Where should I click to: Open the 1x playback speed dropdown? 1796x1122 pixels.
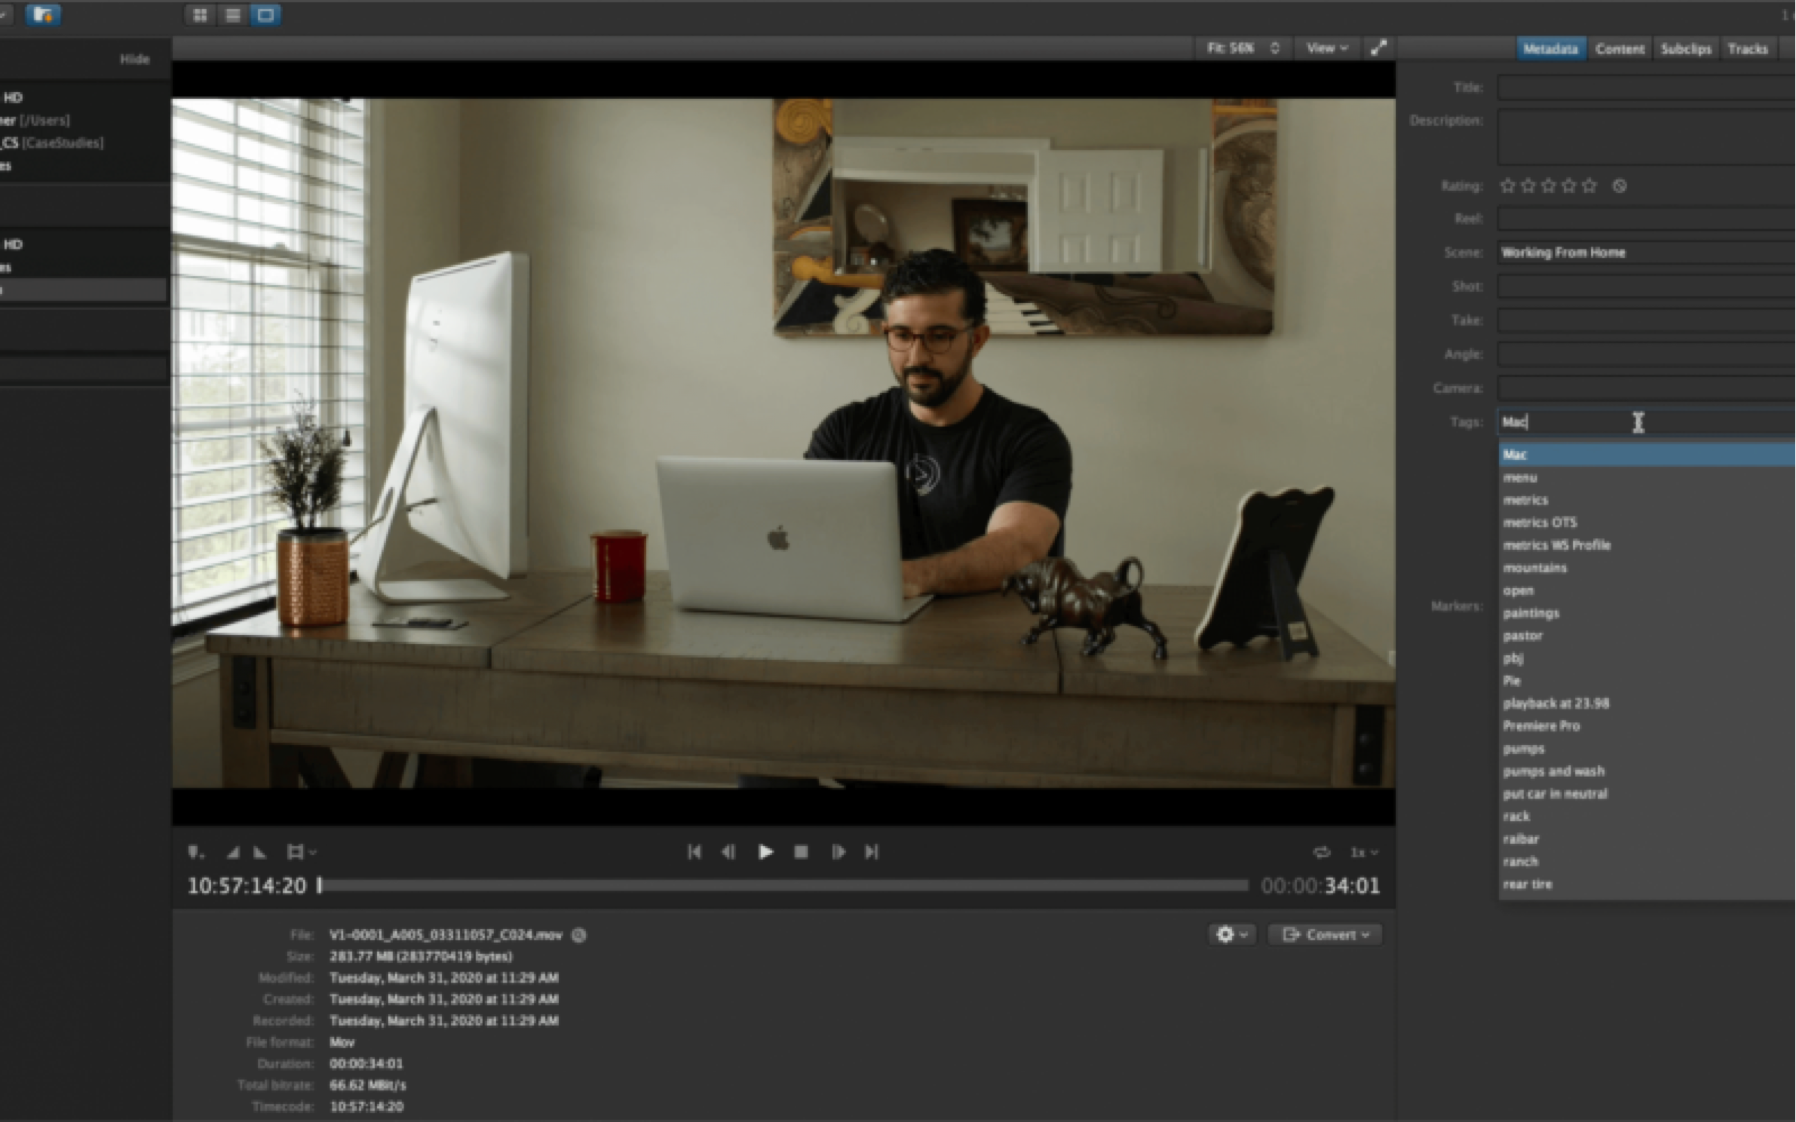tap(1364, 852)
